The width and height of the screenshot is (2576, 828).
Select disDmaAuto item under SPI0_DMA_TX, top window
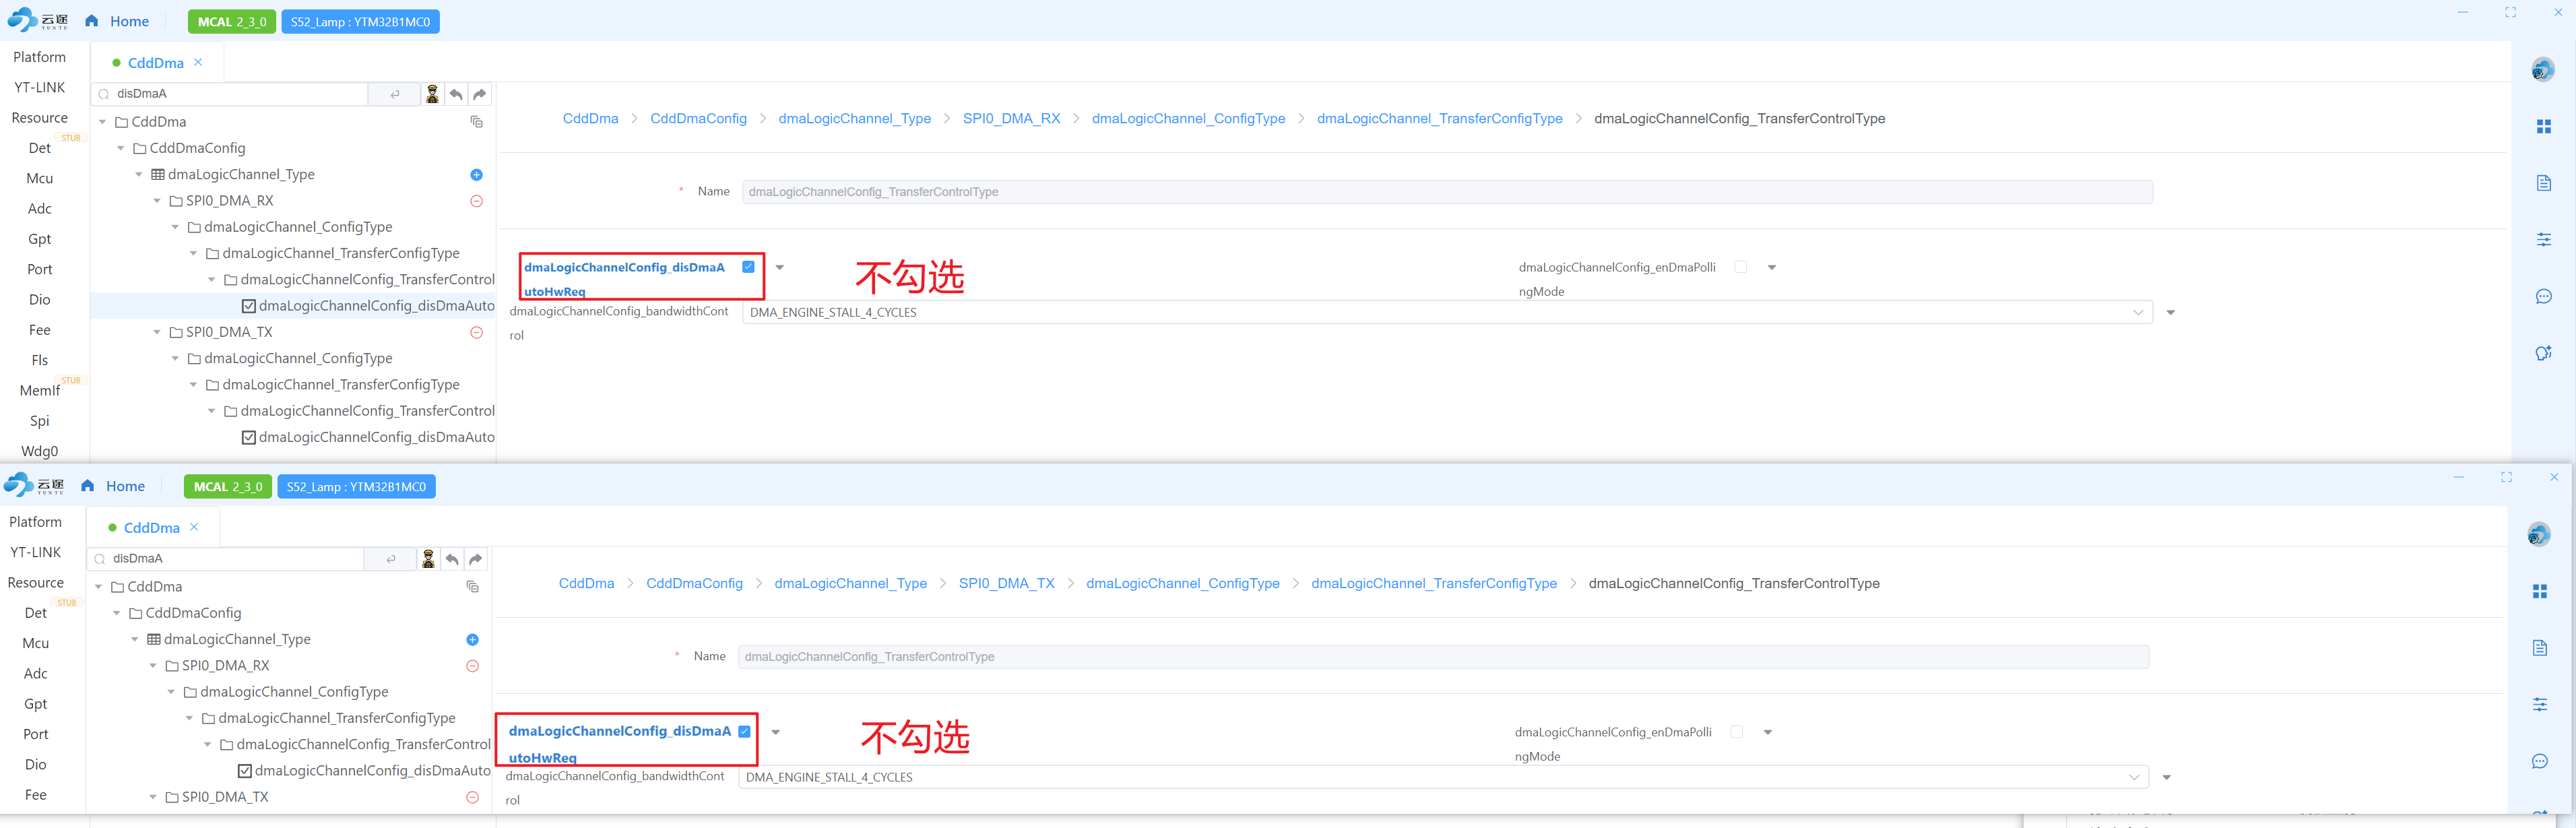pyautogui.click(x=368, y=438)
